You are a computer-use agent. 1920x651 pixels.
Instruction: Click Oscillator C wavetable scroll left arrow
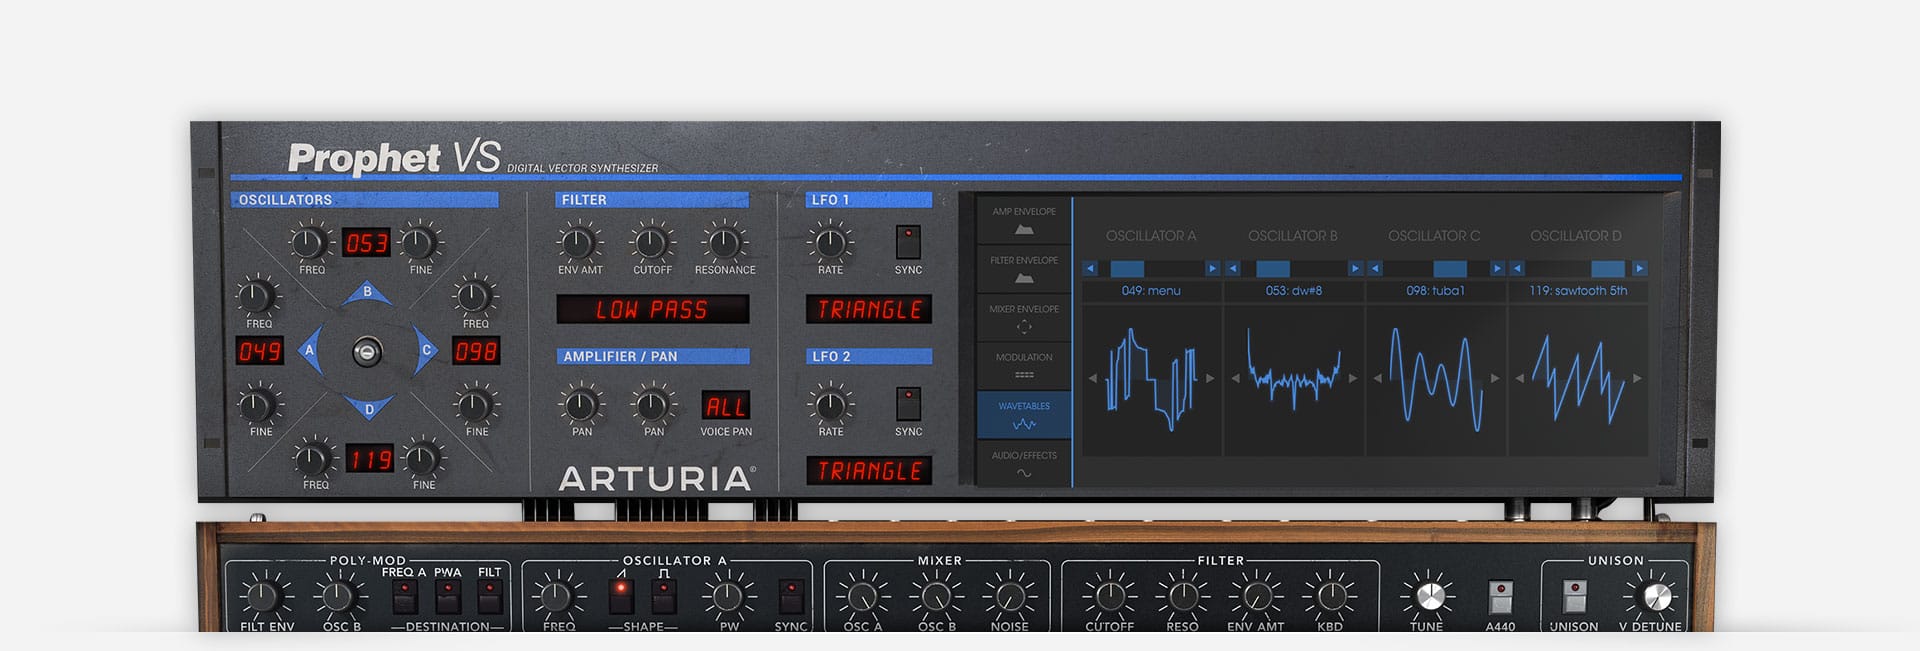click(1375, 268)
